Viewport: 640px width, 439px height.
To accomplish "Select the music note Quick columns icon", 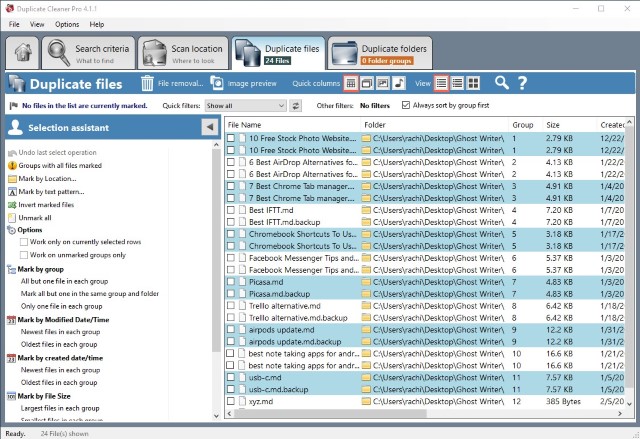I will pos(399,83).
